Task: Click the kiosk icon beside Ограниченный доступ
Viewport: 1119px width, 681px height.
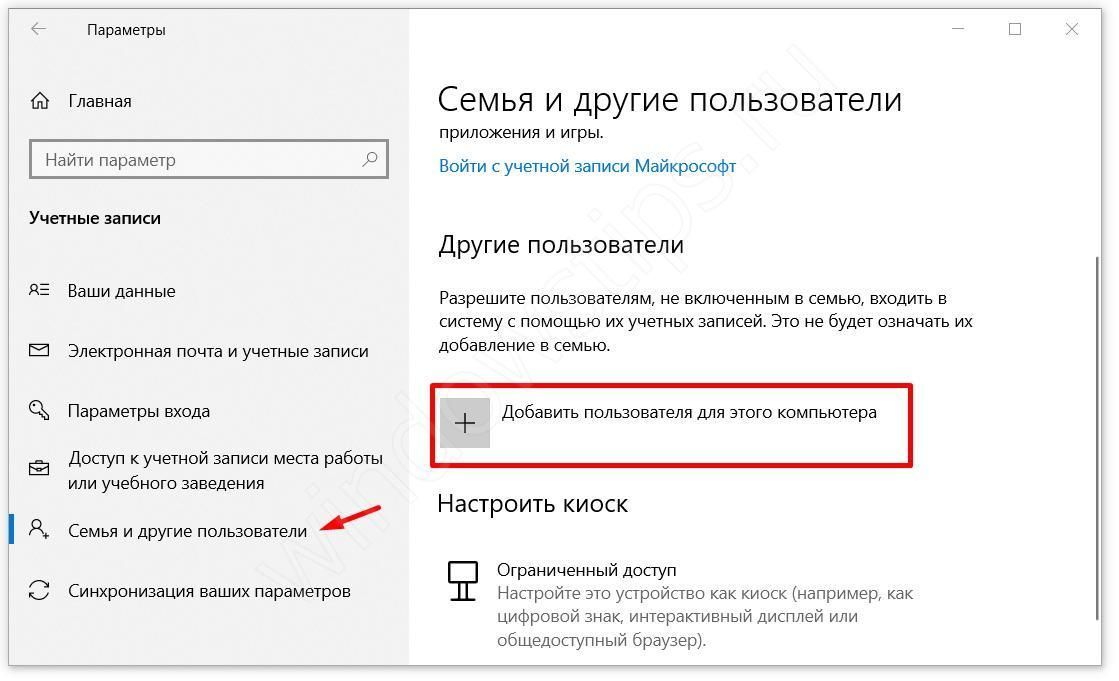Action: [462, 580]
